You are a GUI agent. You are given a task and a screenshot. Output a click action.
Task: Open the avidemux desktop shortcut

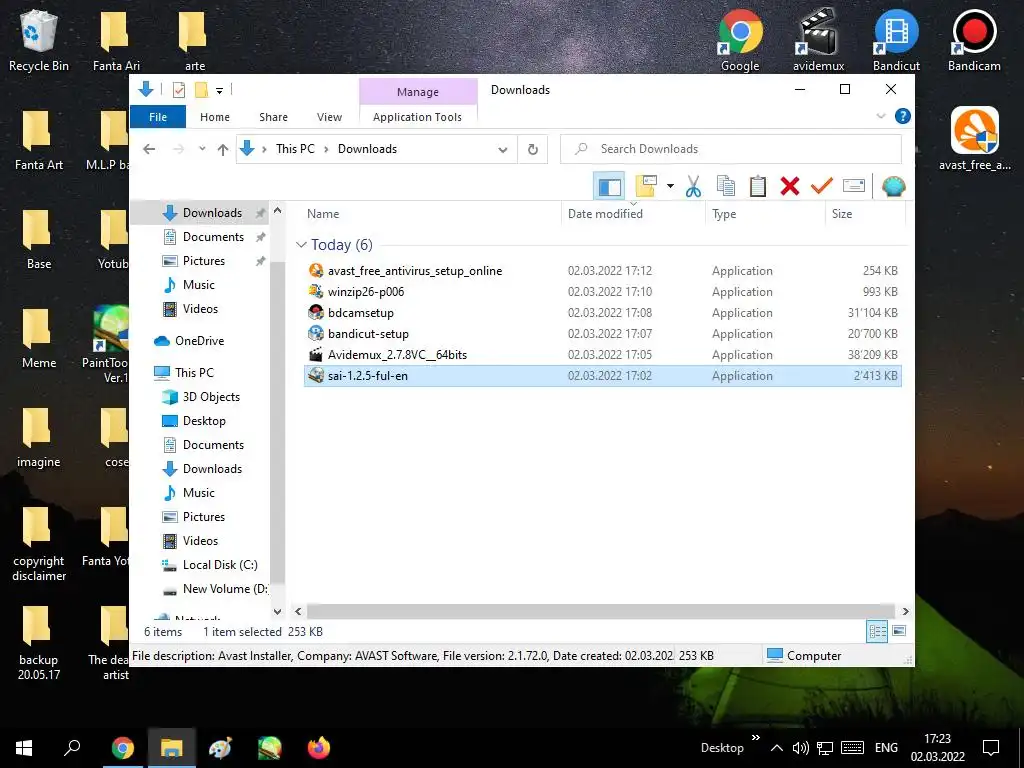tap(818, 40)
